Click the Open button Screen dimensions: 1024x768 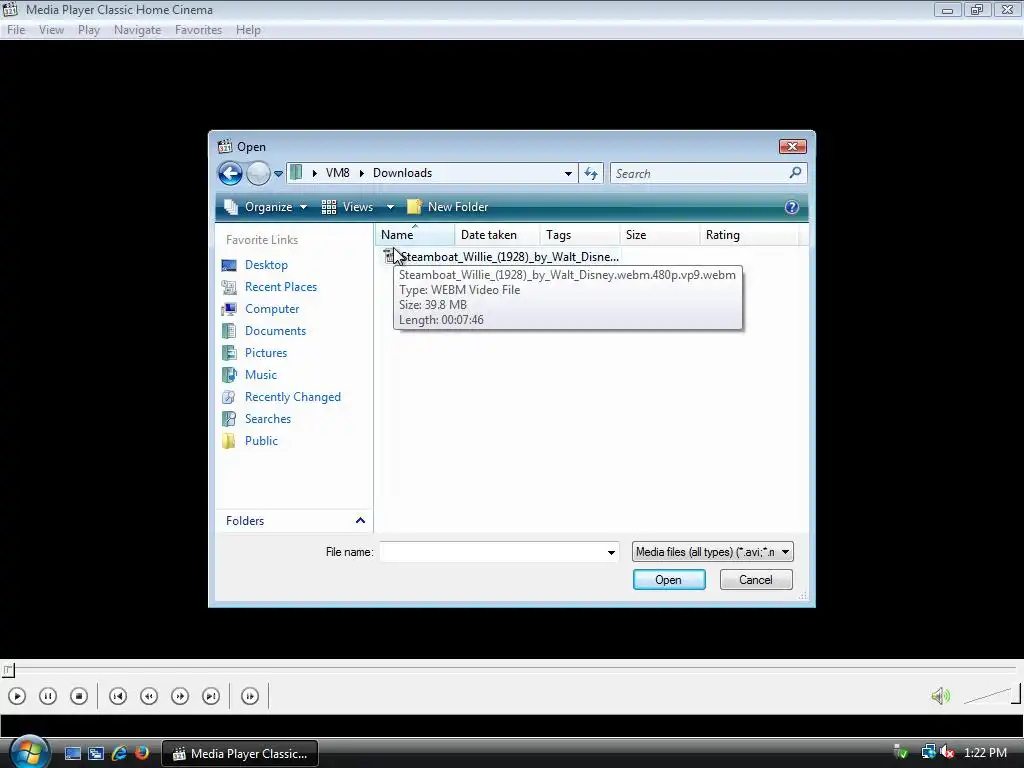pos(669,580)
